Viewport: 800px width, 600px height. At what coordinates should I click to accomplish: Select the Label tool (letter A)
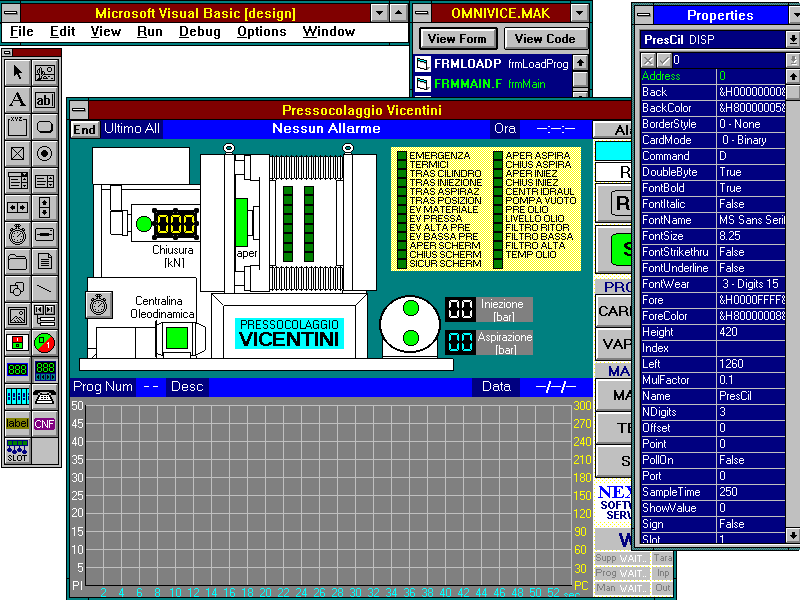point(17,99)
